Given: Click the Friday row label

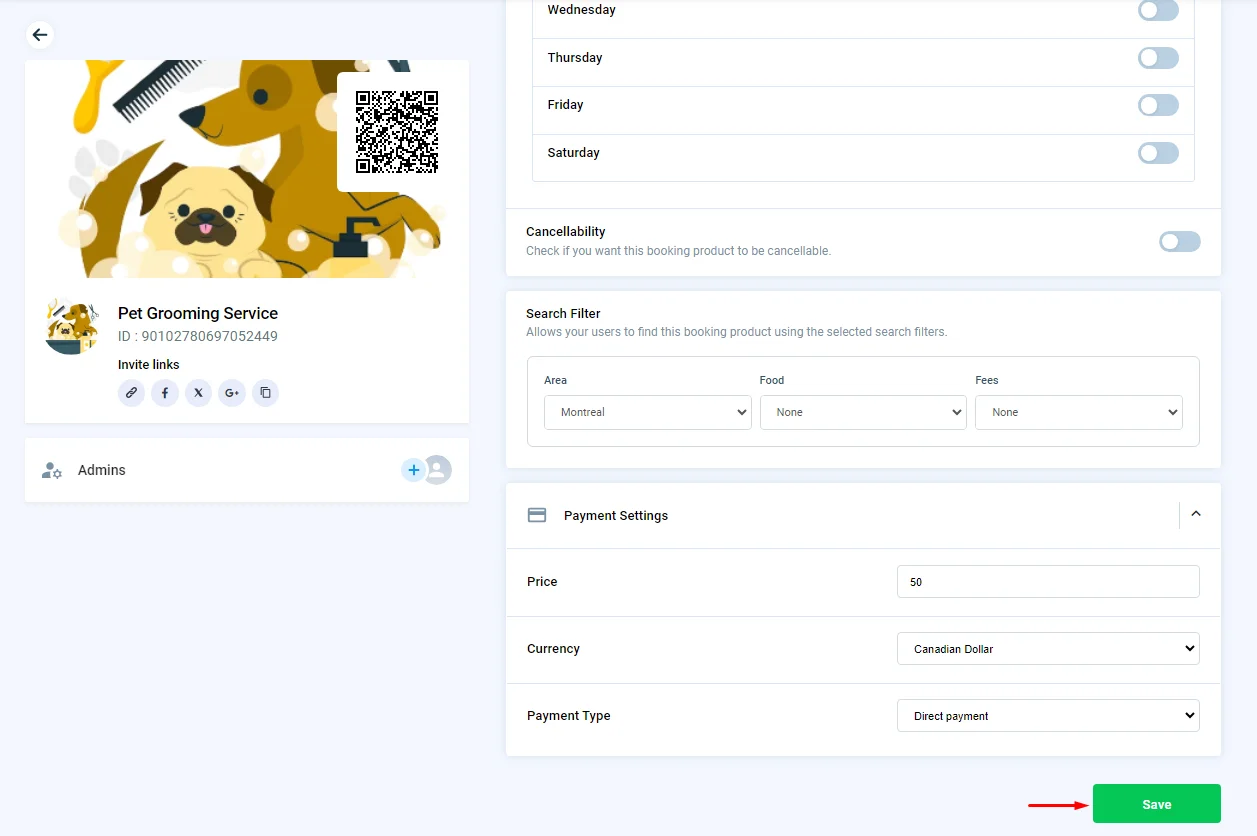Looking at the screenshot, I should (x=565, y=105).
